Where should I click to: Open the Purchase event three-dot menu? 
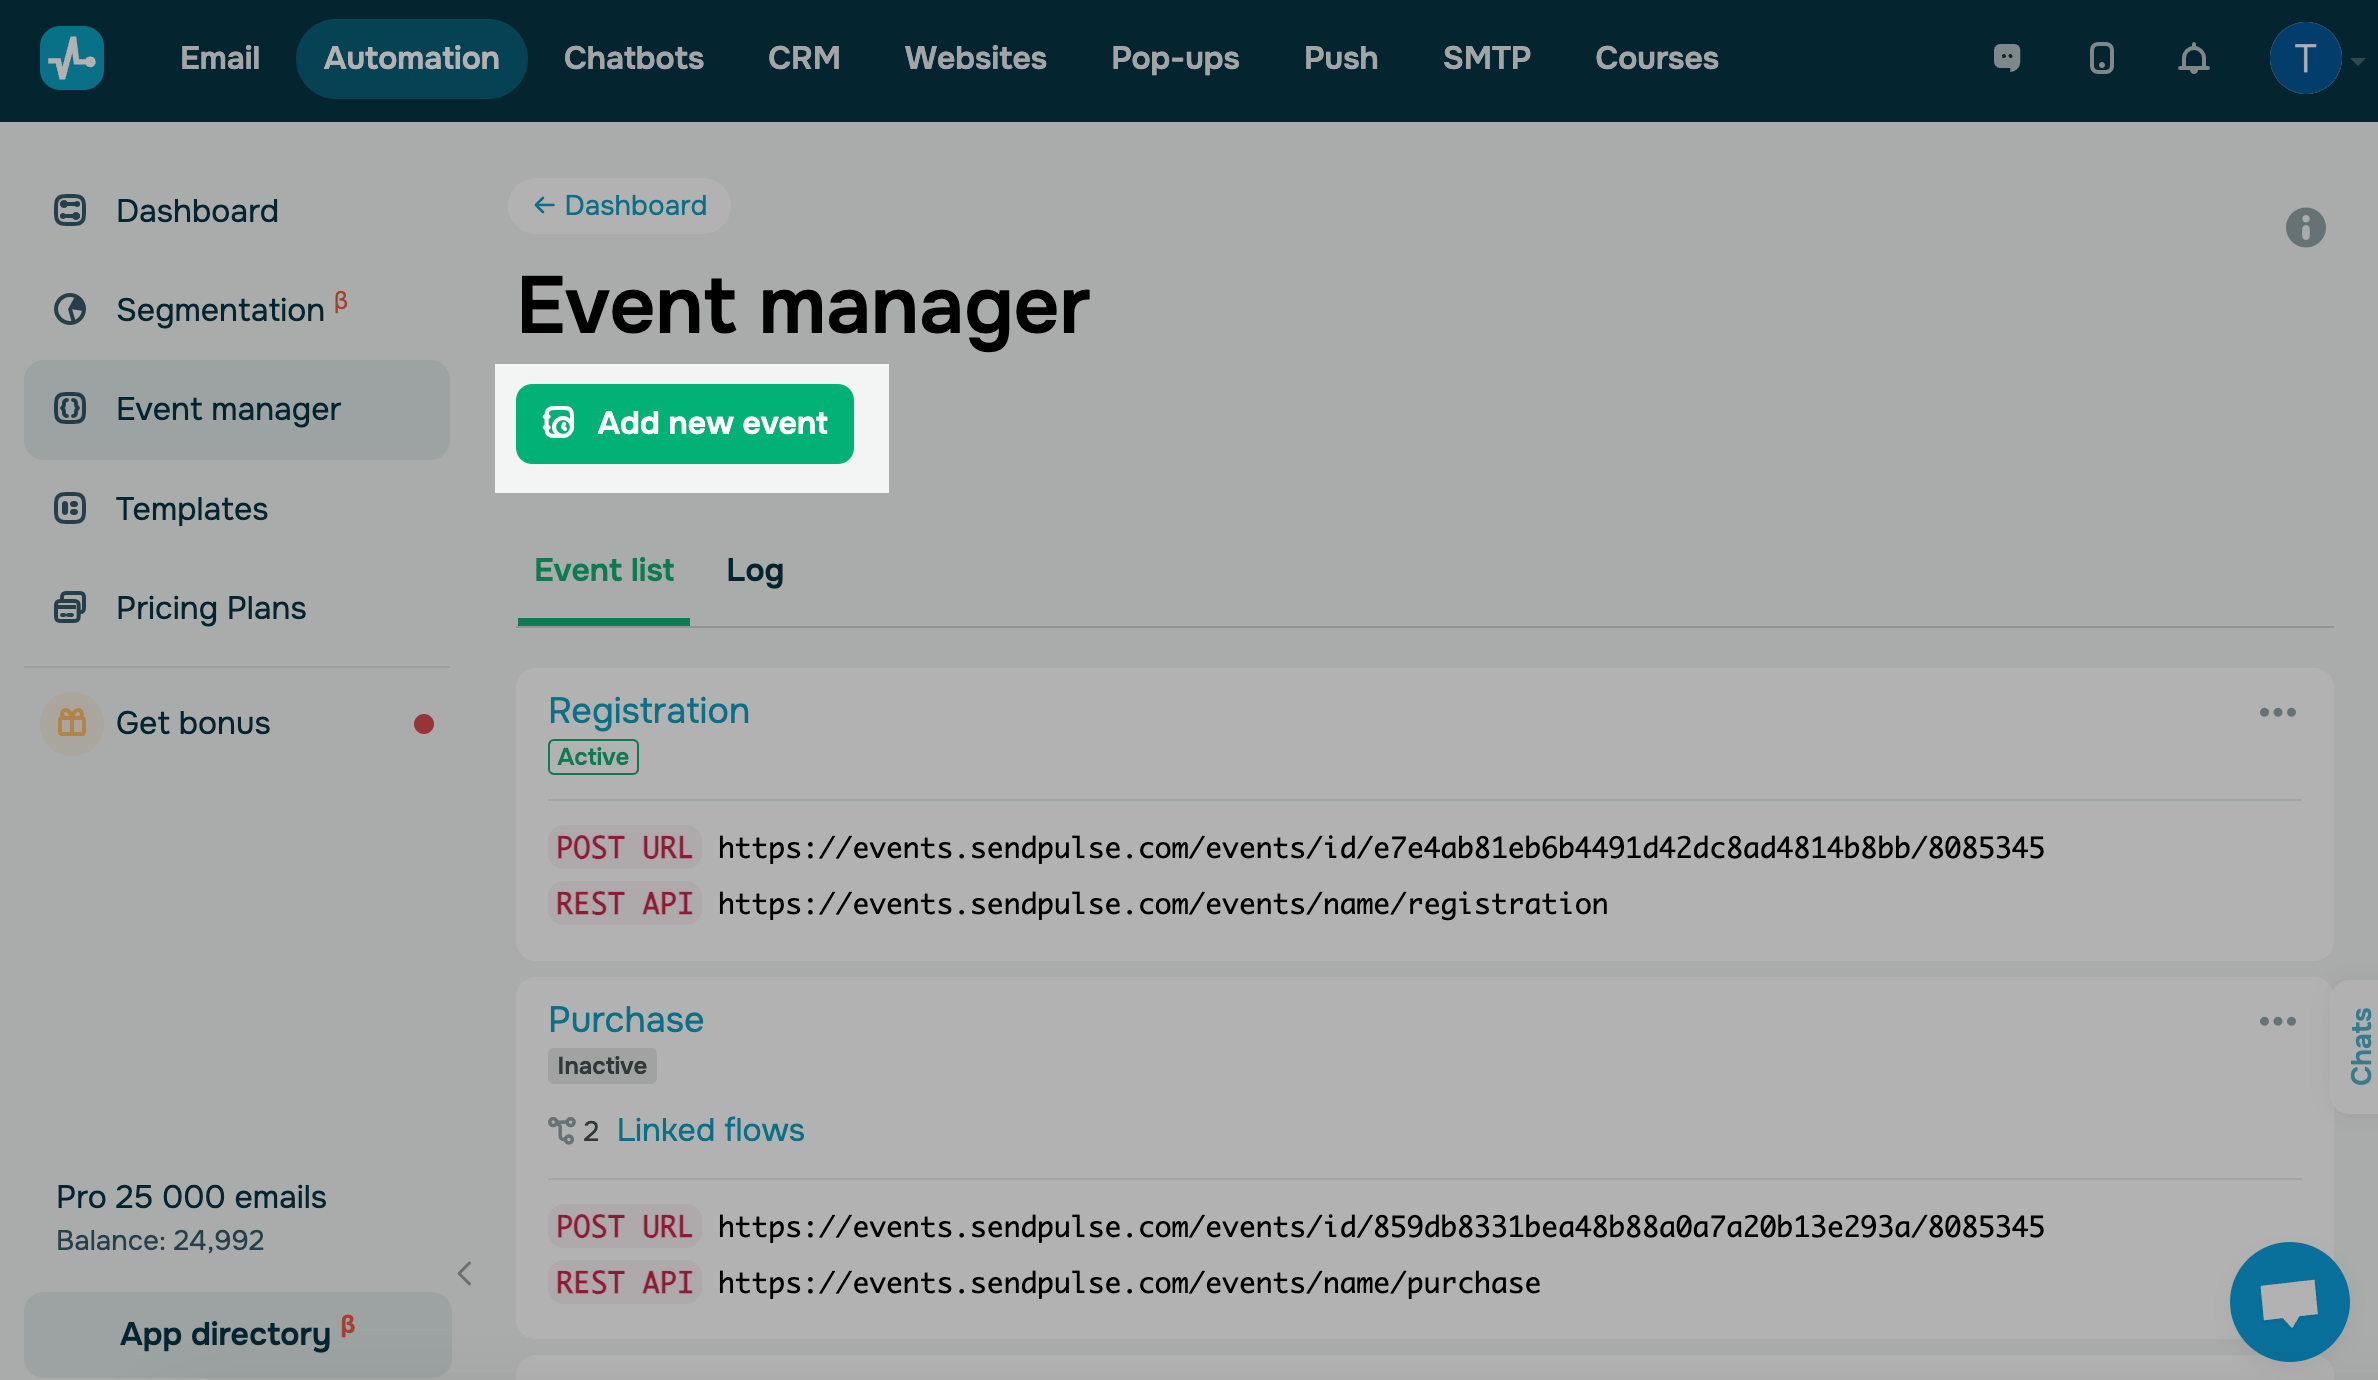pos(2277,1021)
